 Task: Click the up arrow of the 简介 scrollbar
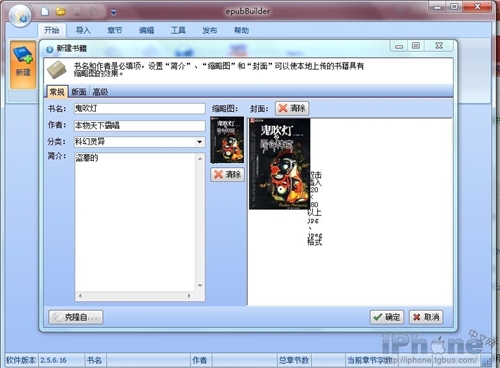point(200,159)
